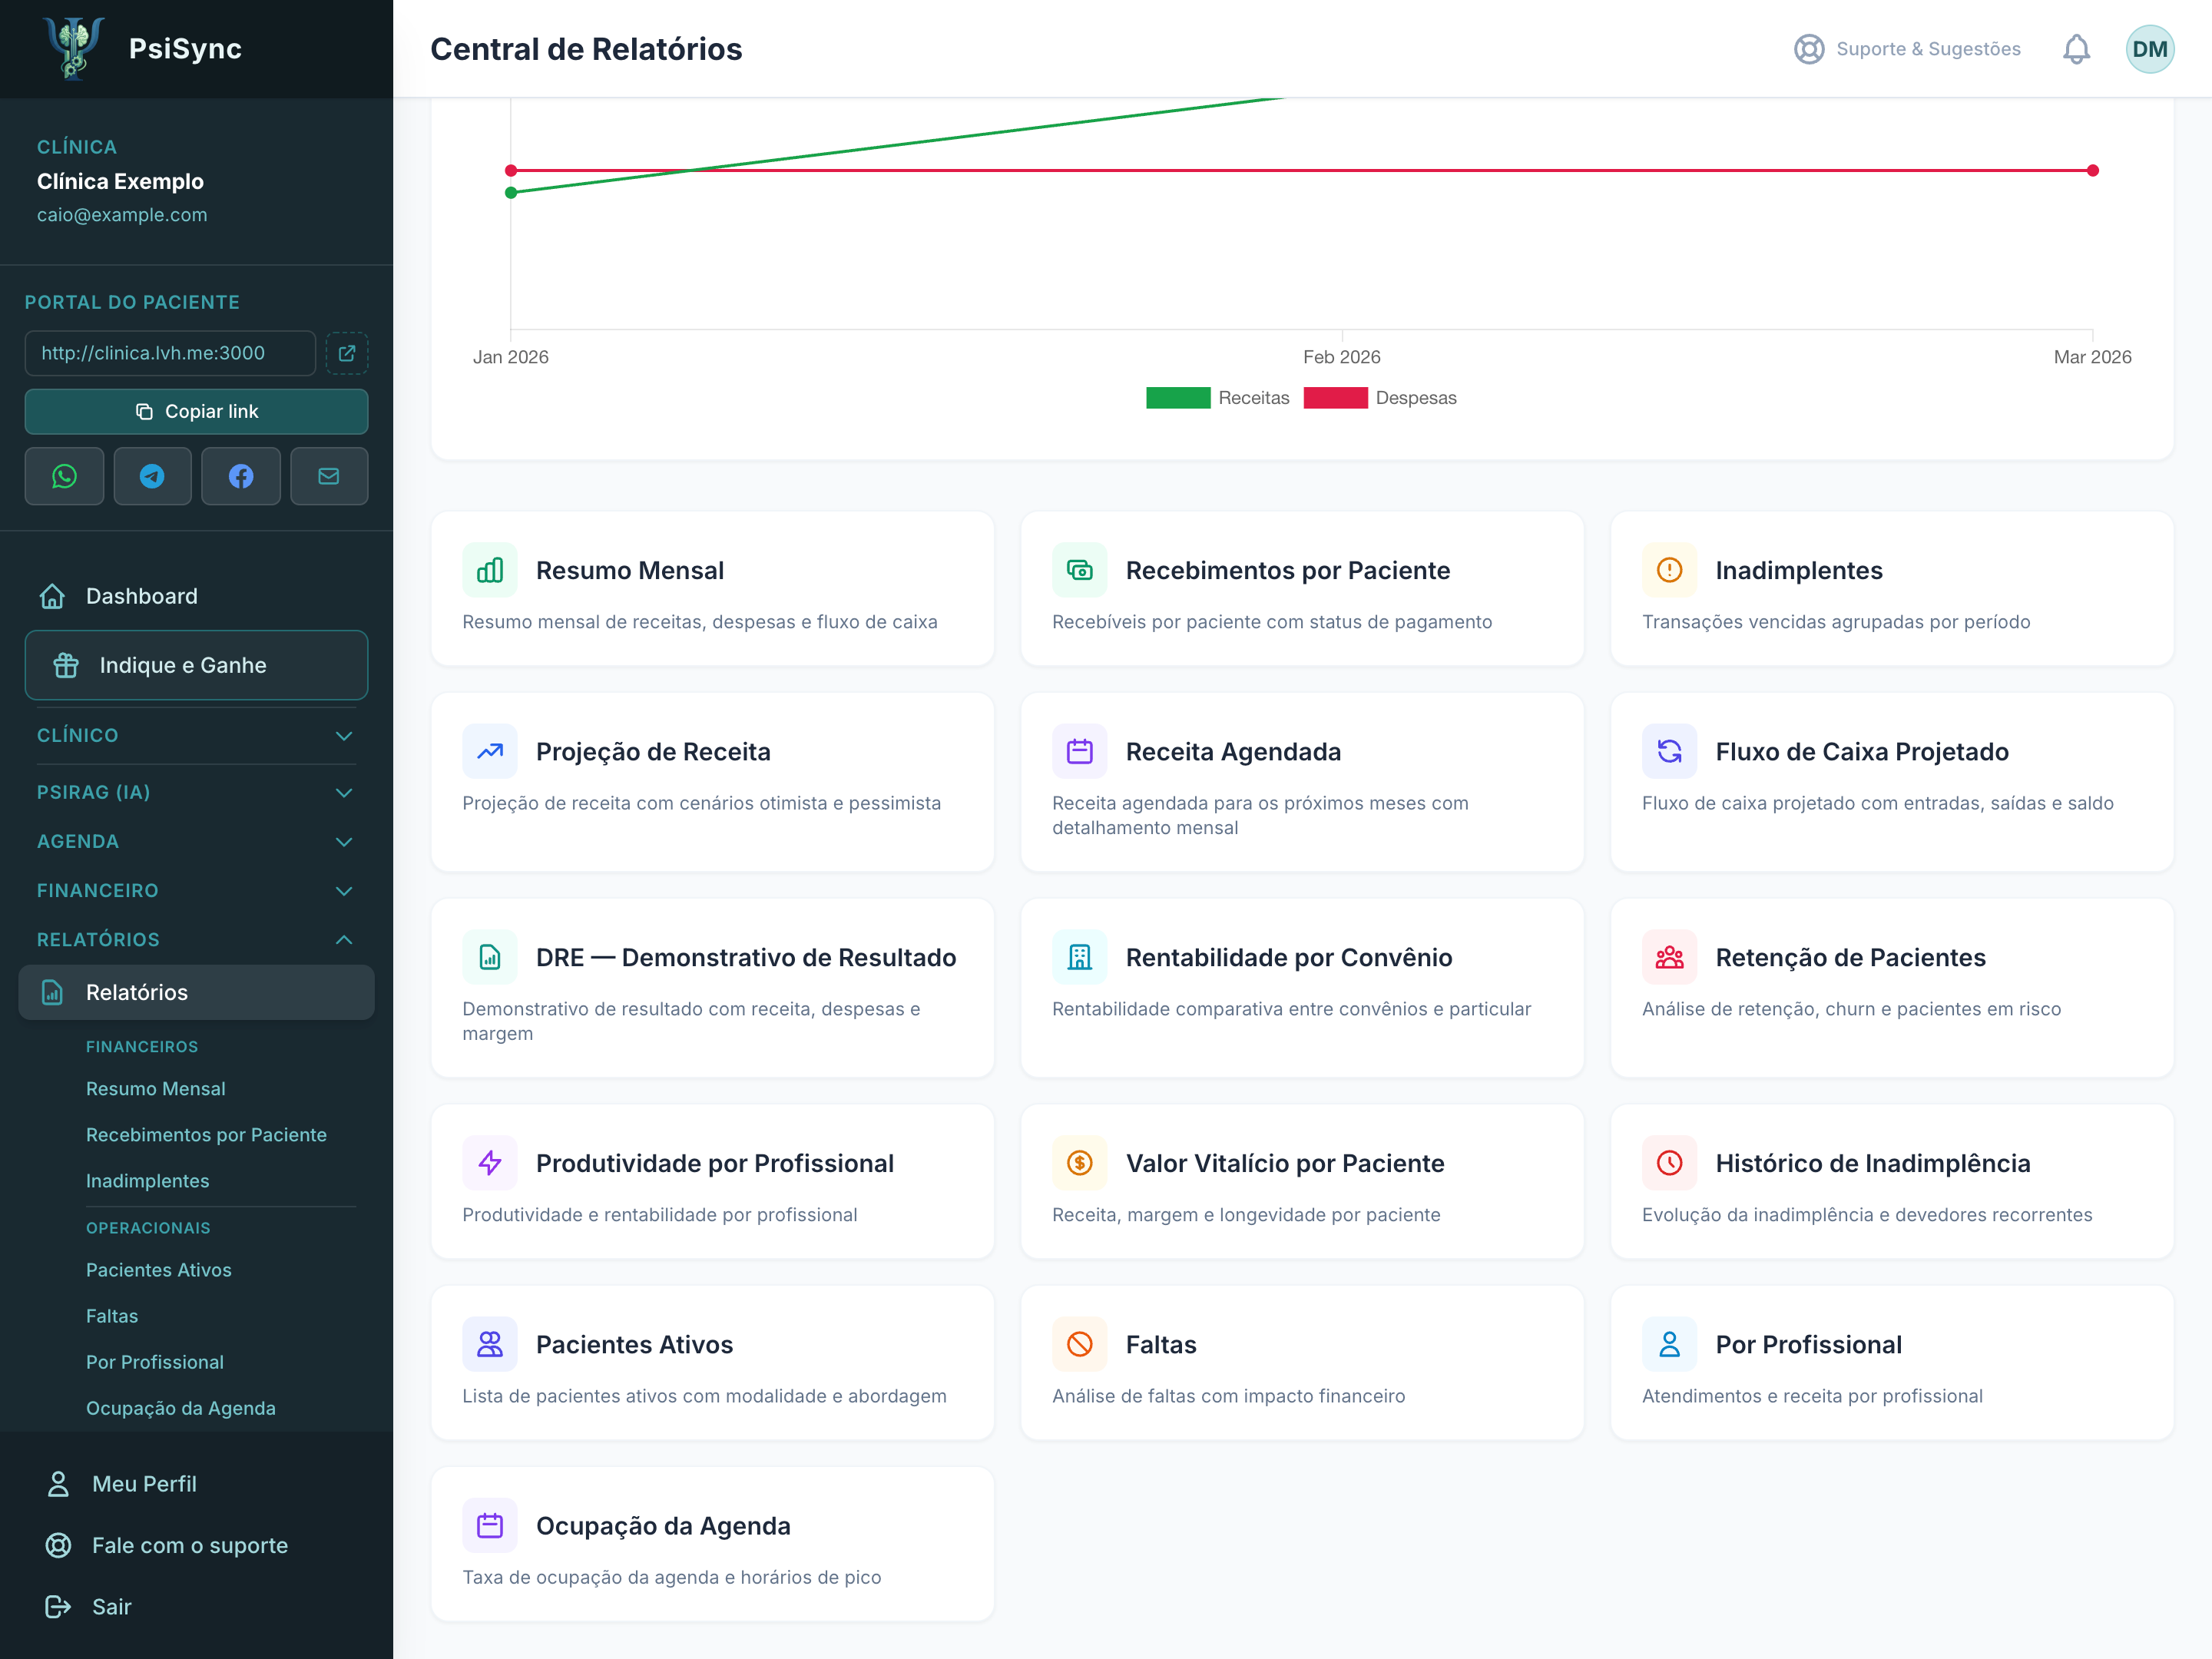Click the green Receitas point at Jan 2026

[x=511, y=192]
